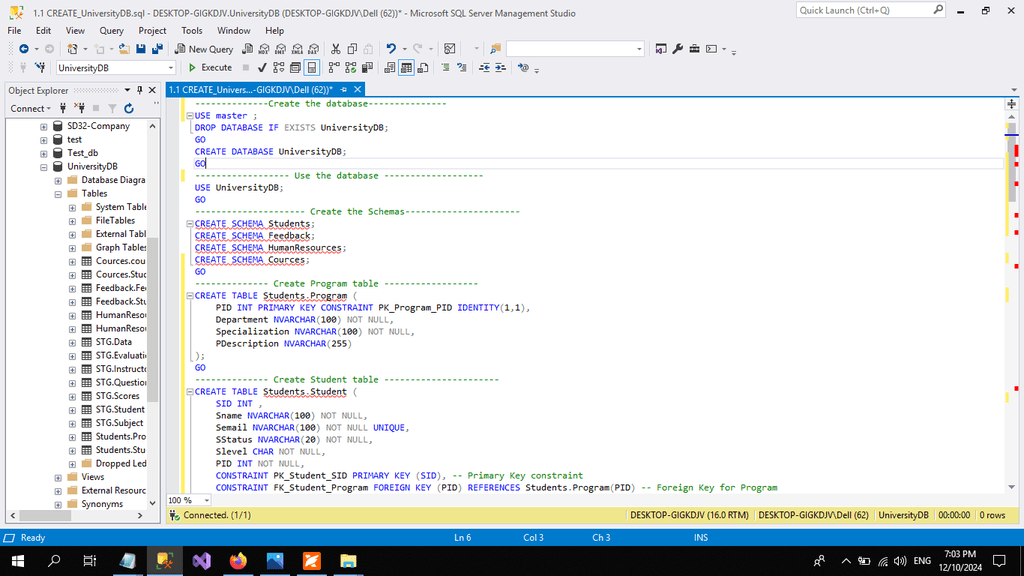Toggle Include Actual Execution Plan
The image size is (1024, 576).
[334, 68]
